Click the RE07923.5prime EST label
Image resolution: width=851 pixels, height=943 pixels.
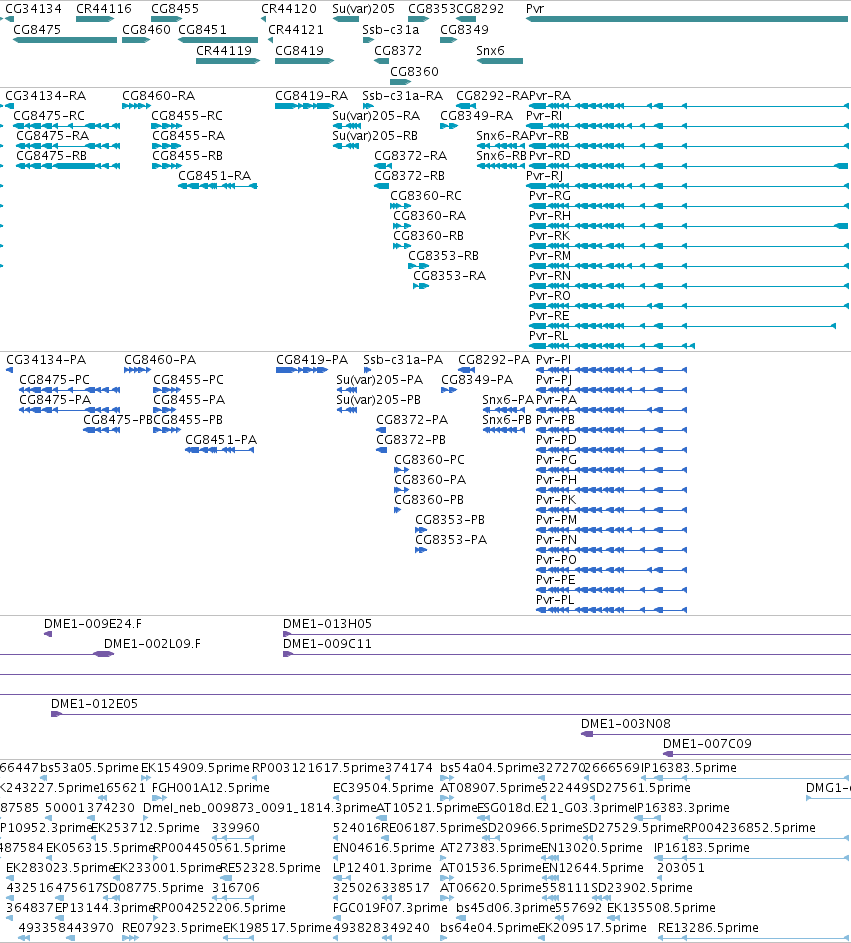point(172,927)
